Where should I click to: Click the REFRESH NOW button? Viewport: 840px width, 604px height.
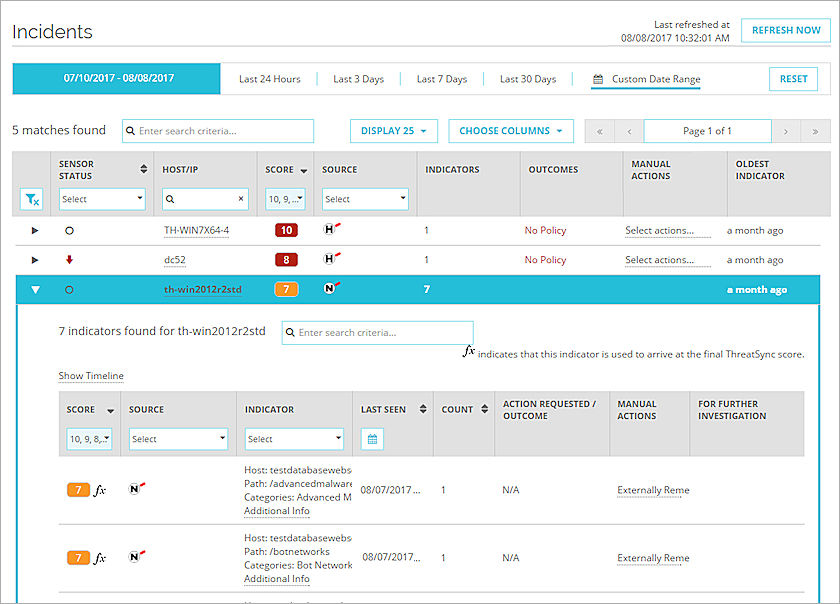[x=785, y=29]
